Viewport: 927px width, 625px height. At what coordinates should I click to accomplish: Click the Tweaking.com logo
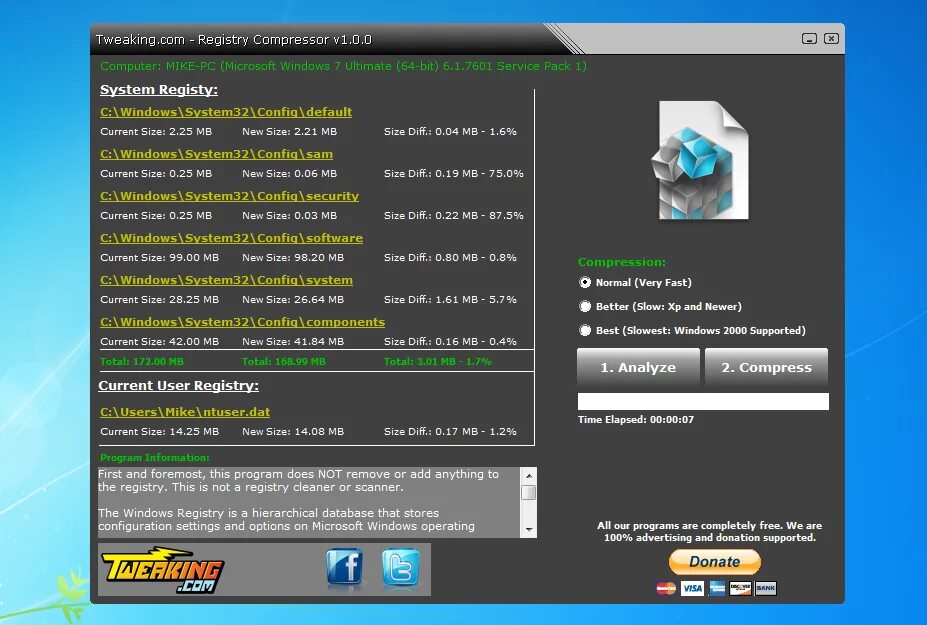tap(163, 569)
